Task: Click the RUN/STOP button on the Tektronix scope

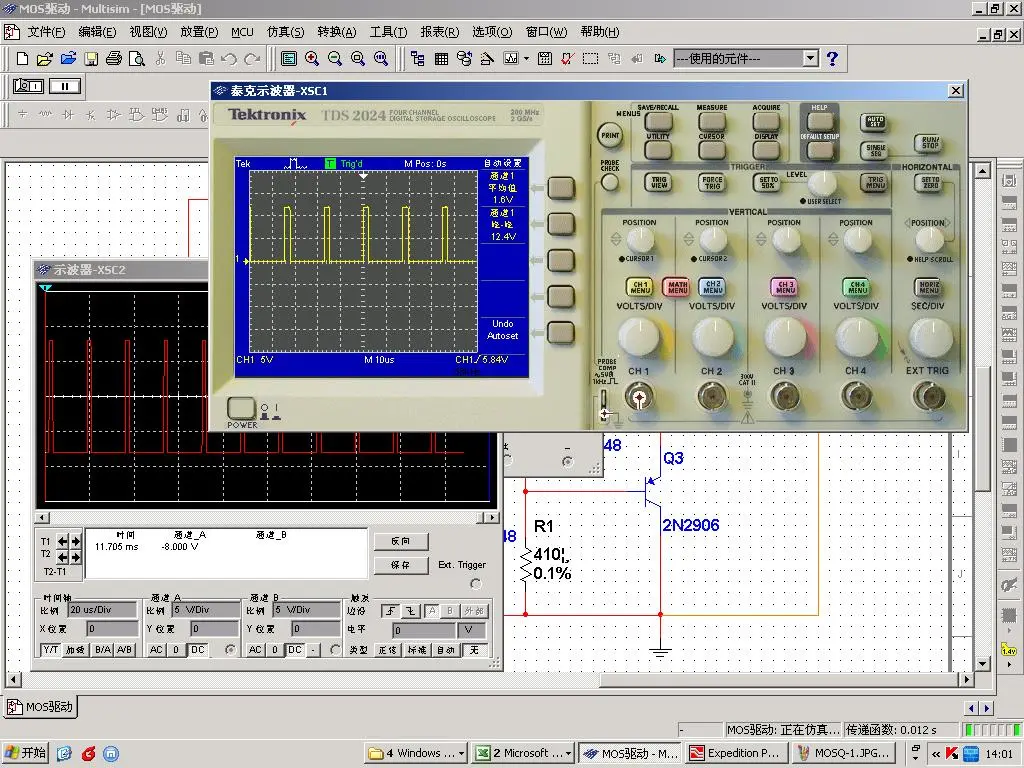Action: [x=930, y=143]
